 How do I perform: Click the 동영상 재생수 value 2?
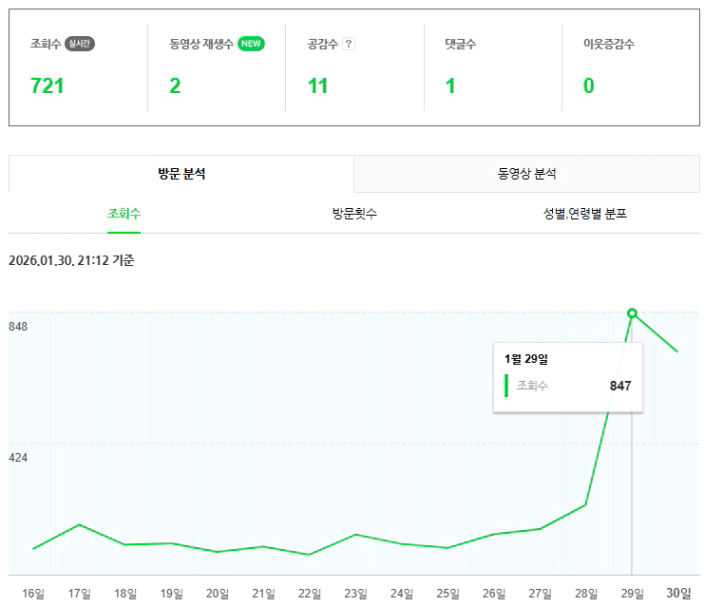pyautogui.click(x=175, y=86)
